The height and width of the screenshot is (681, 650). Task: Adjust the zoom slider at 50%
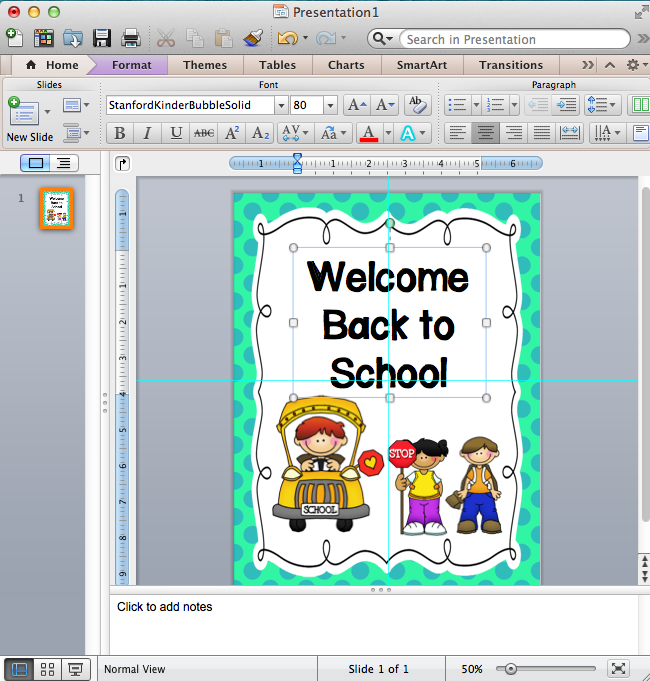pyautogui.click(x=511, y=669)
